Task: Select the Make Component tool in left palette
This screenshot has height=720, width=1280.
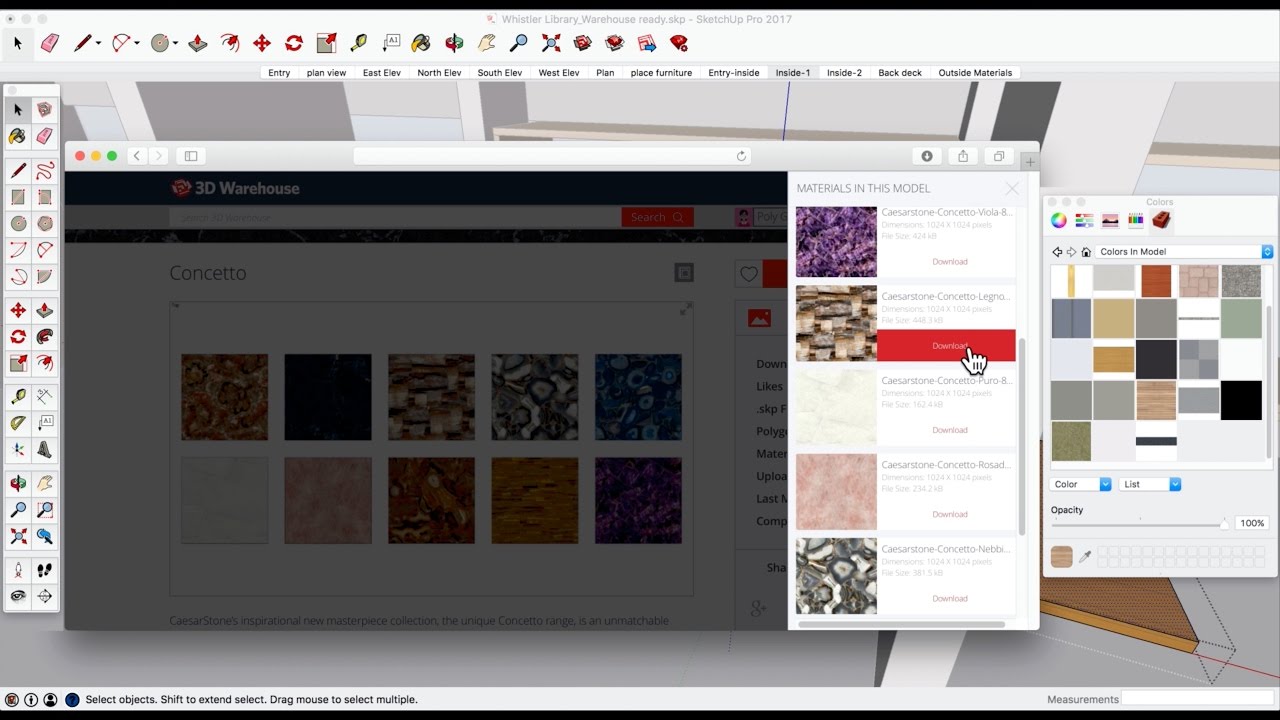Action: pos(44,110)
